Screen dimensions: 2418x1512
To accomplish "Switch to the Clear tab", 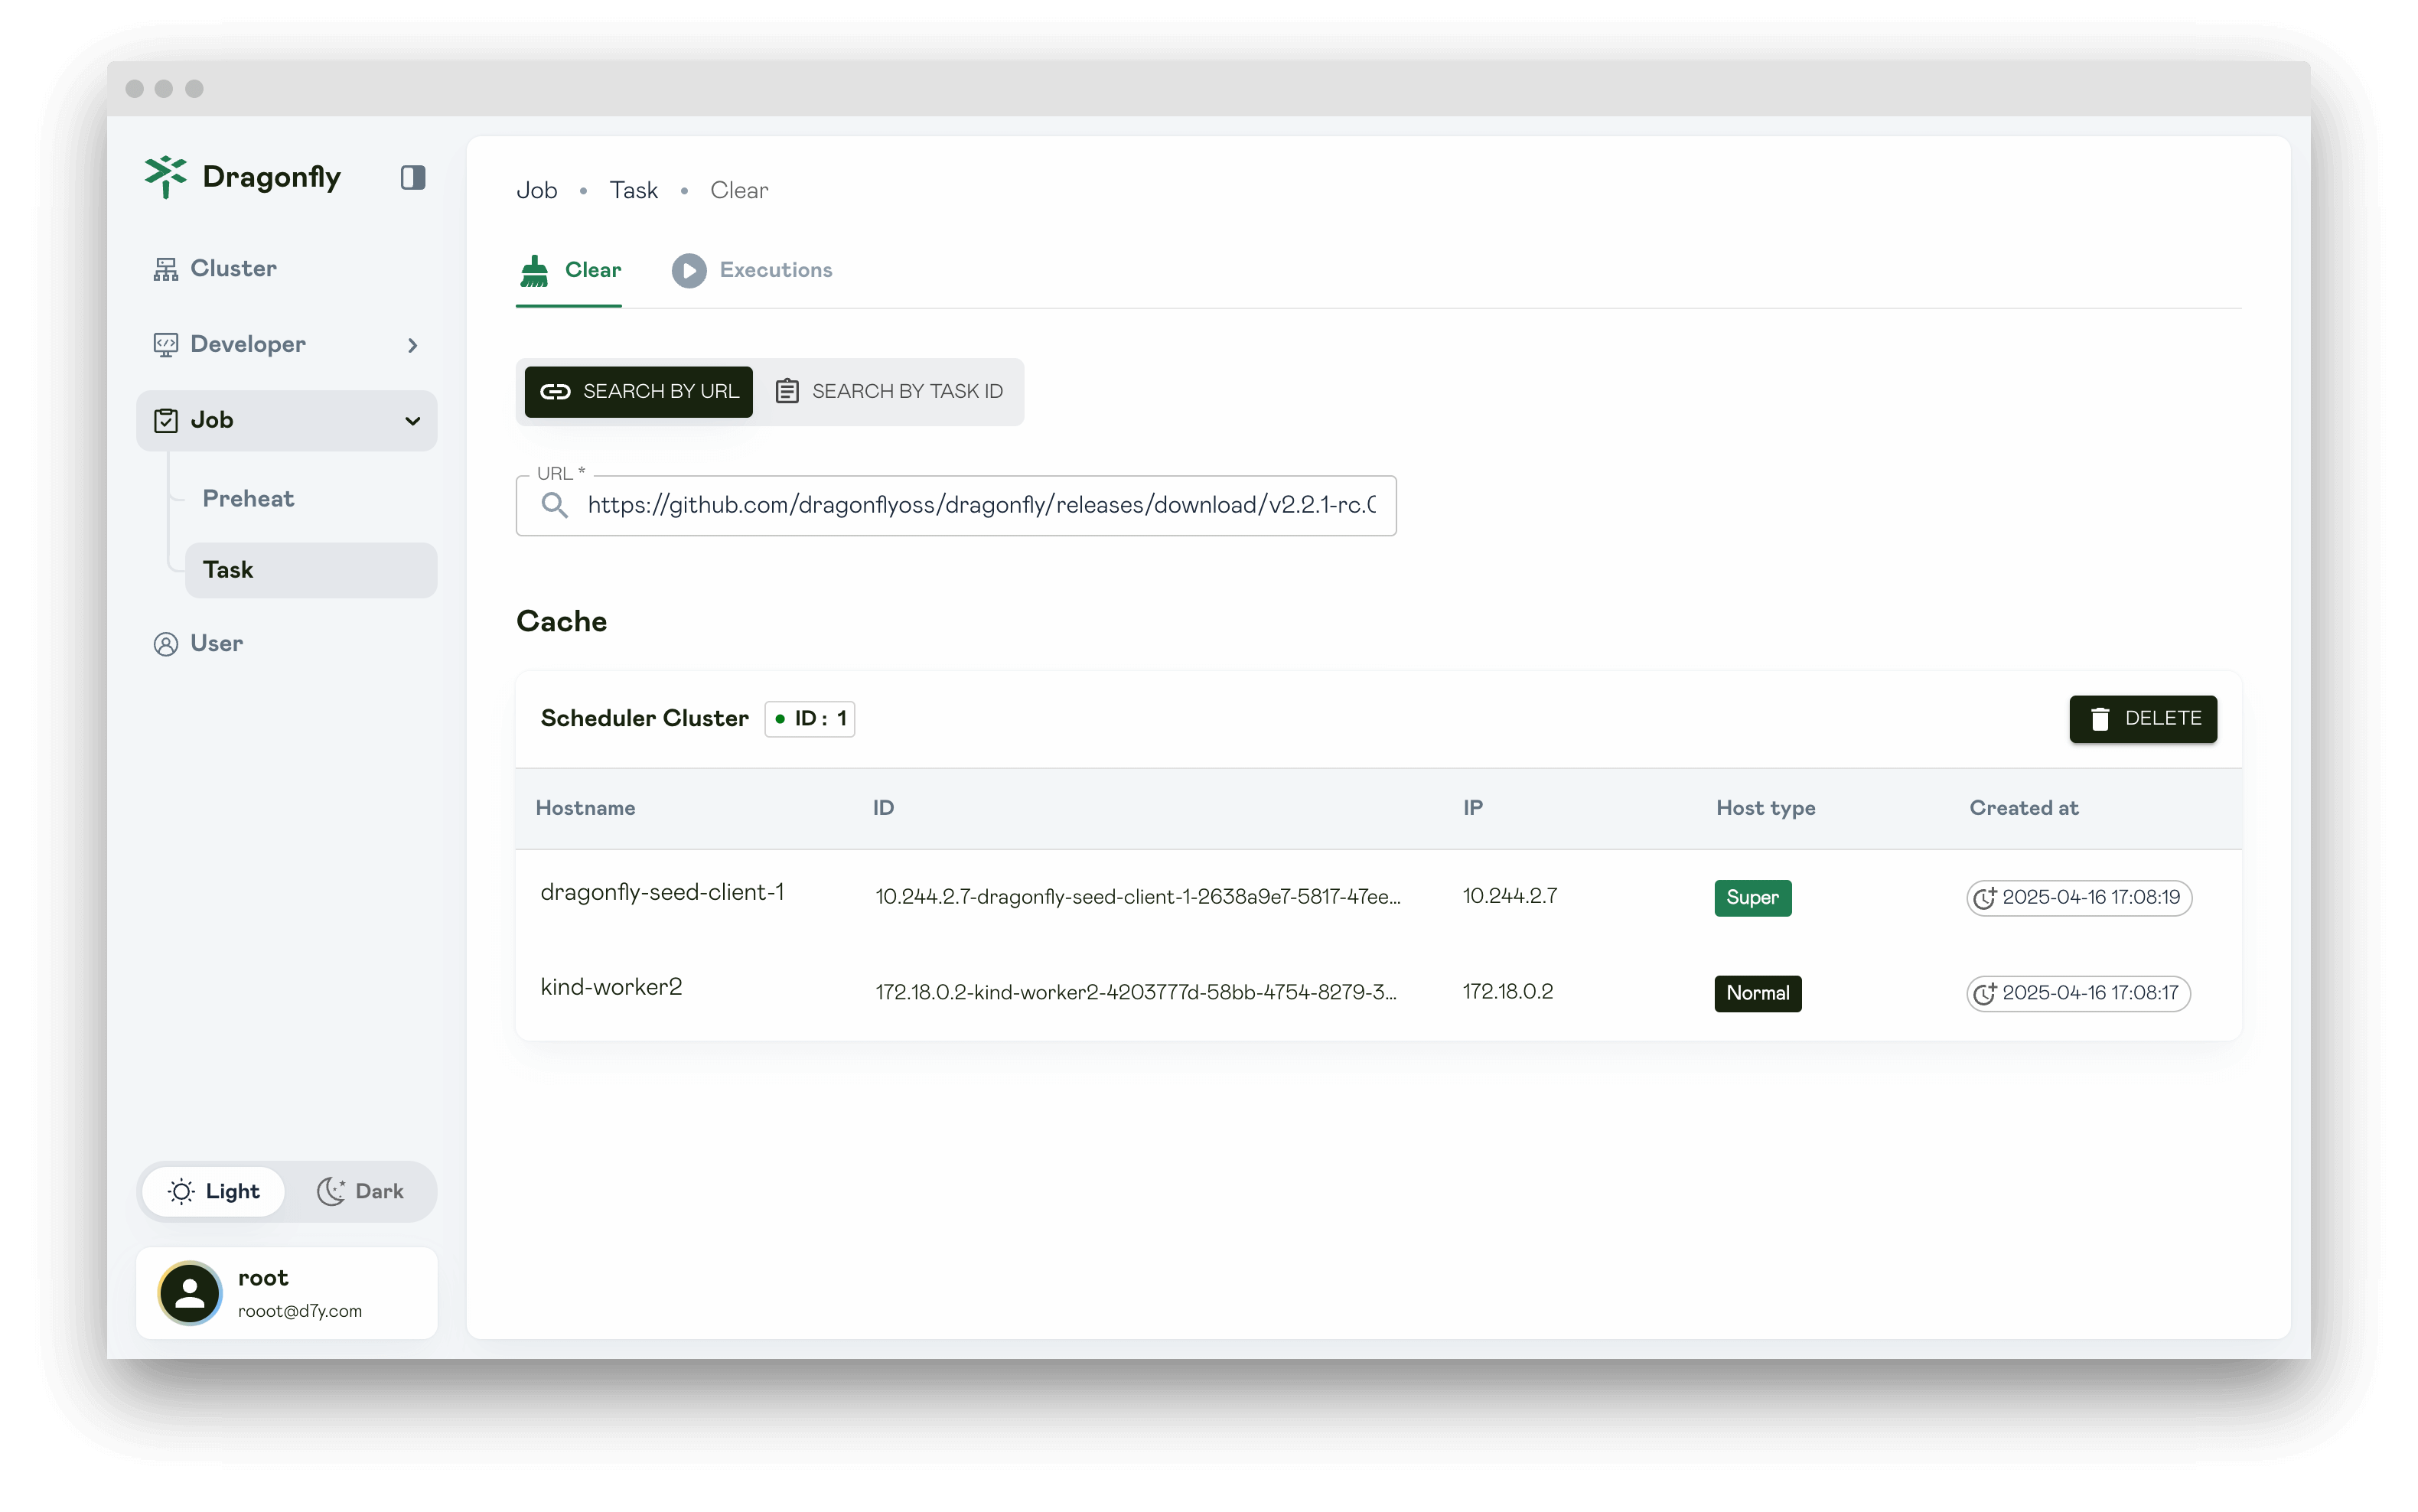I will pos(569,271).
